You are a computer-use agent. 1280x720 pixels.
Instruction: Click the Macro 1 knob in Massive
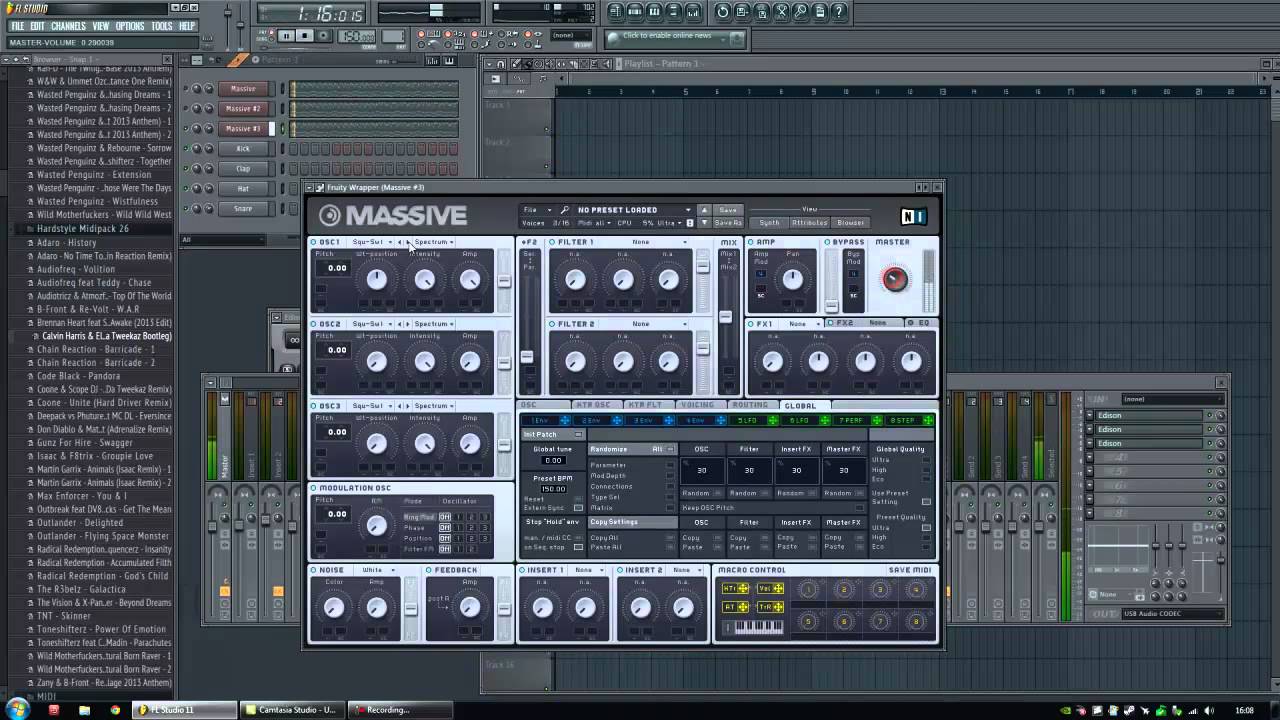point(808,591)
